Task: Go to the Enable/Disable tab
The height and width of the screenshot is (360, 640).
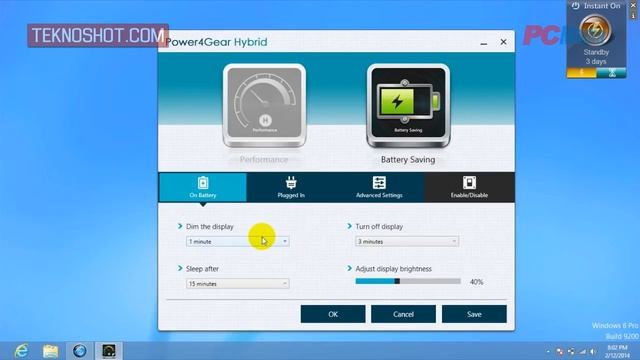Action: tap(469, 187)
